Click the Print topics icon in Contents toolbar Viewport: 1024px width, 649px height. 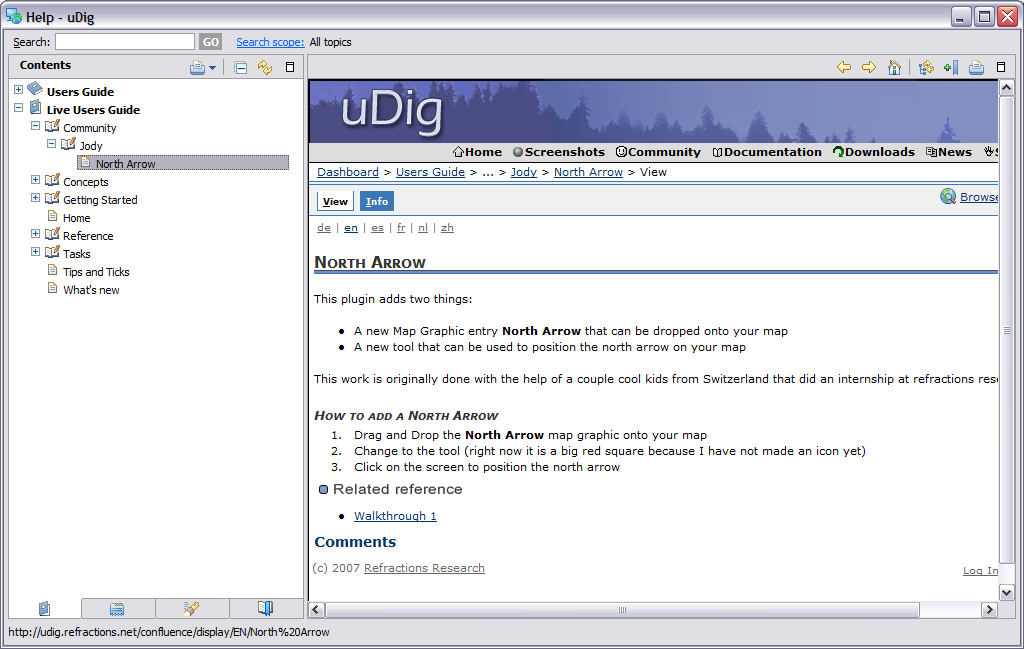[197, 67]
